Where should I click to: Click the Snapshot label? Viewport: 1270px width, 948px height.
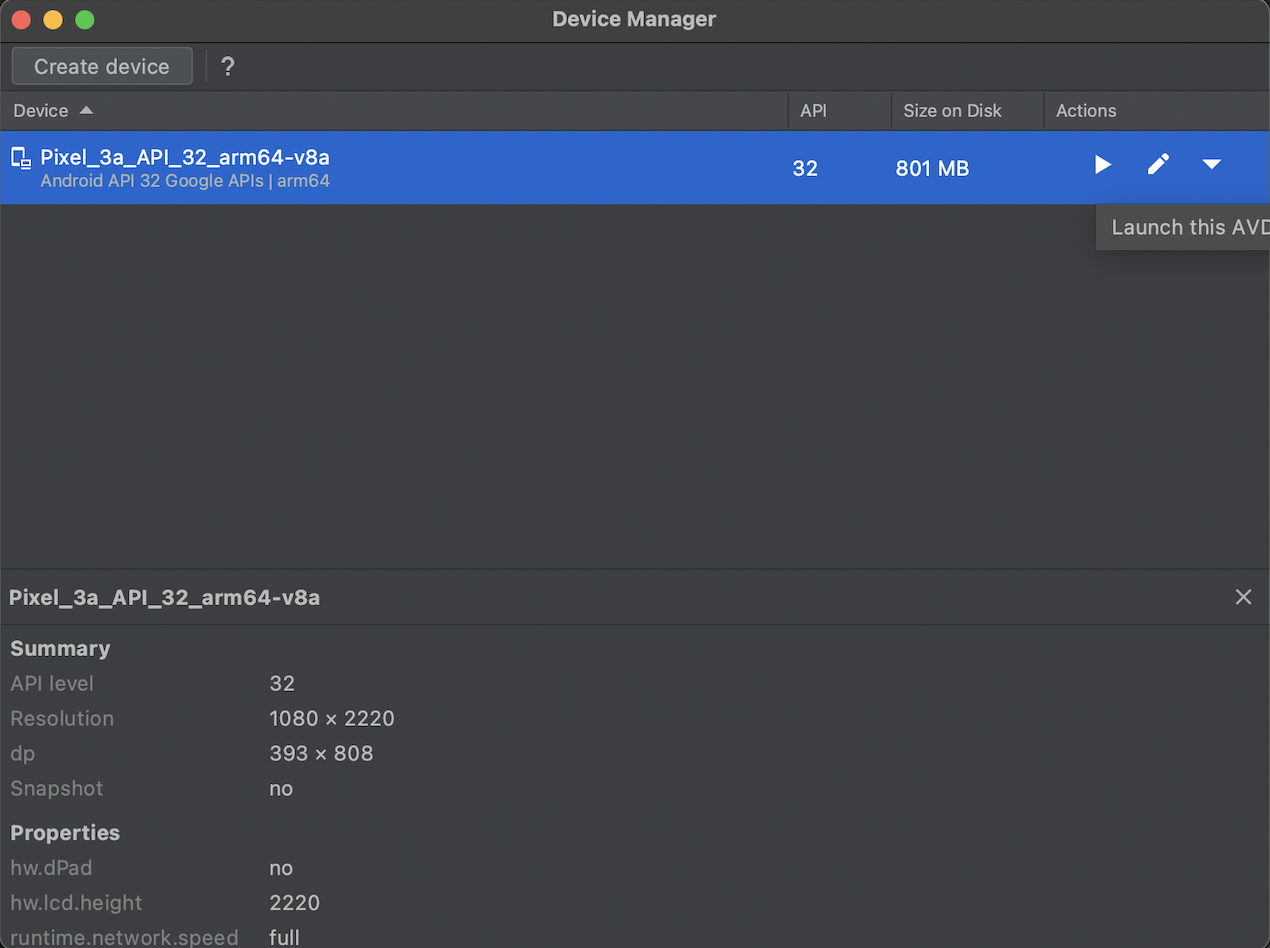pos(57,789)
